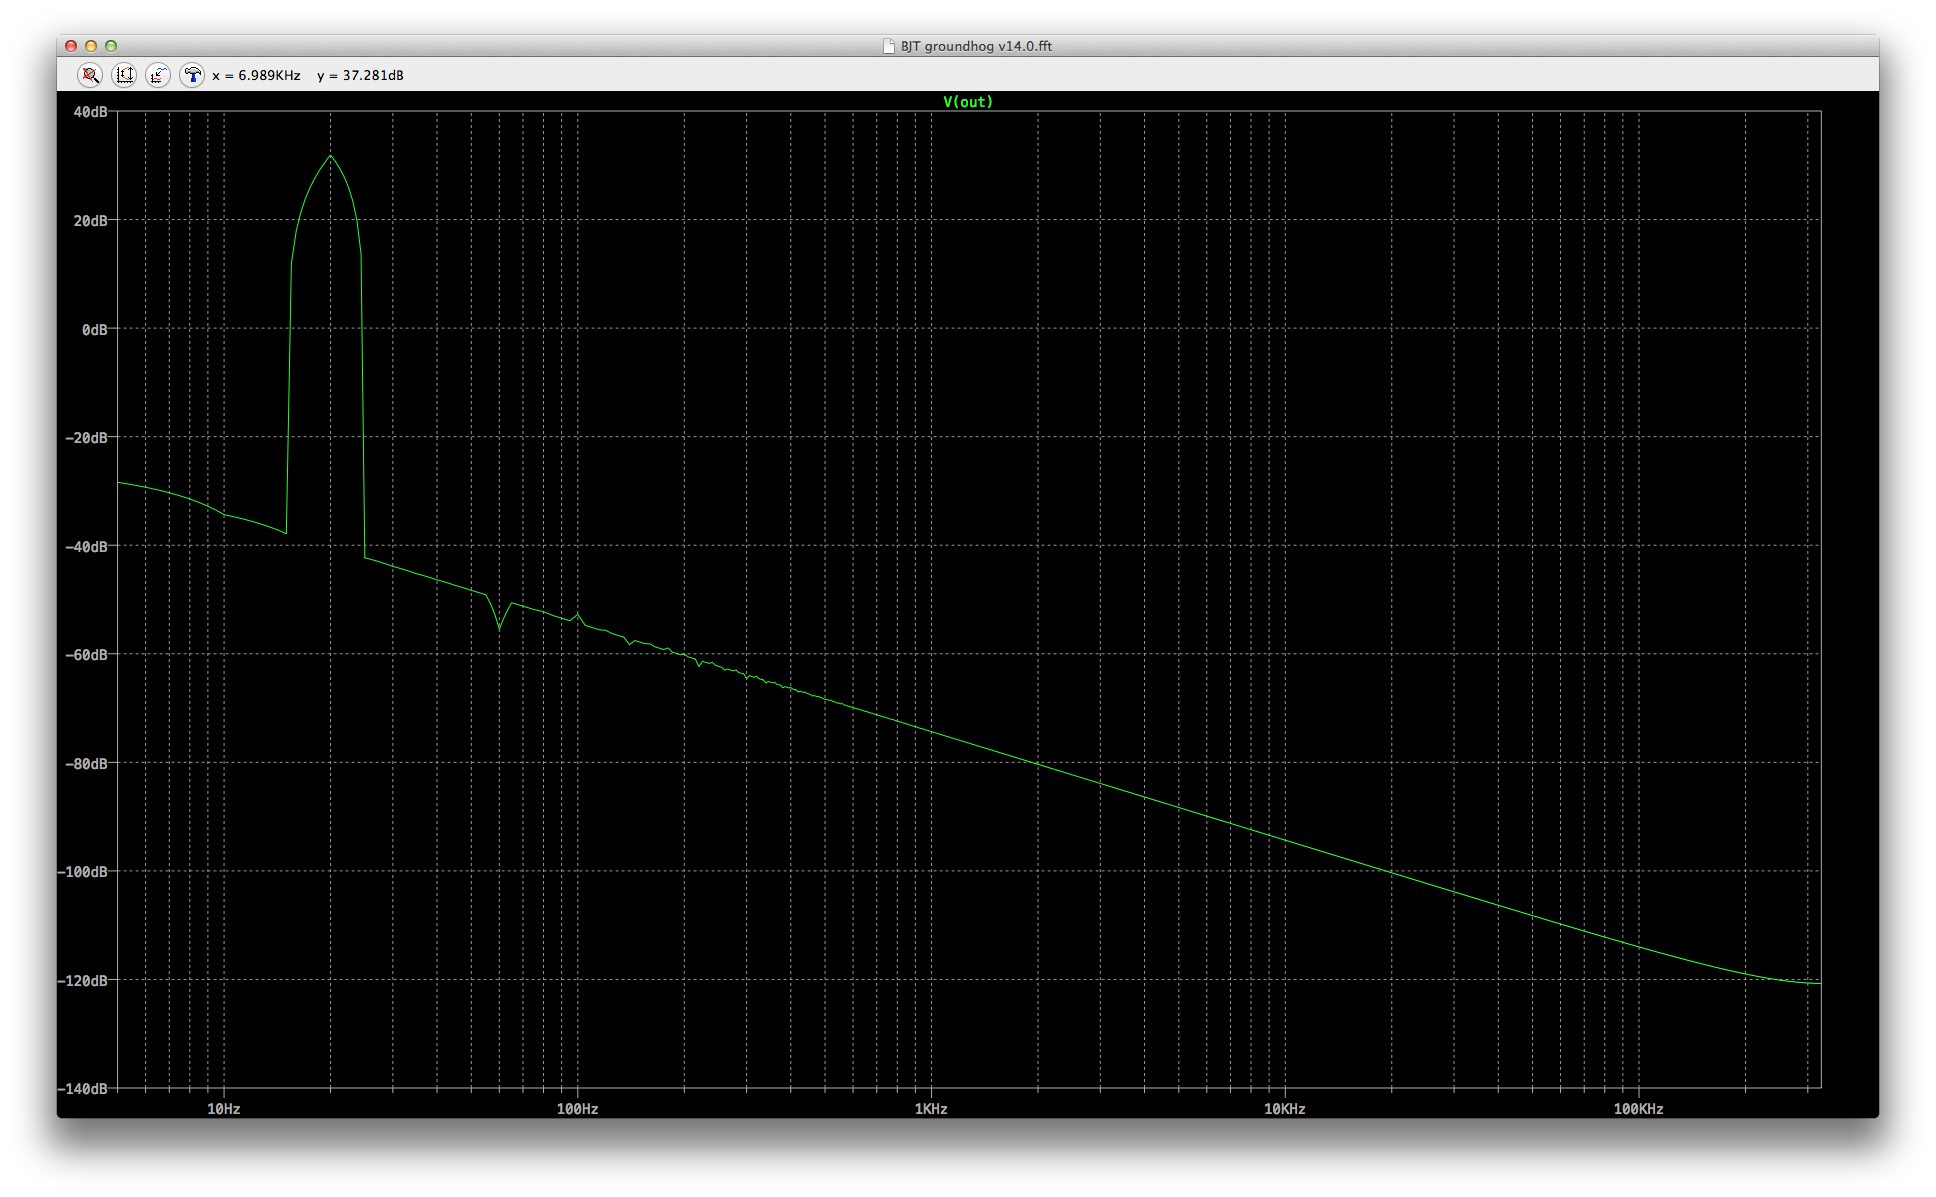Click the BJT groundhog v14.0.fft title text
The image size is (1936, 1197).
[x=976, y=46]
